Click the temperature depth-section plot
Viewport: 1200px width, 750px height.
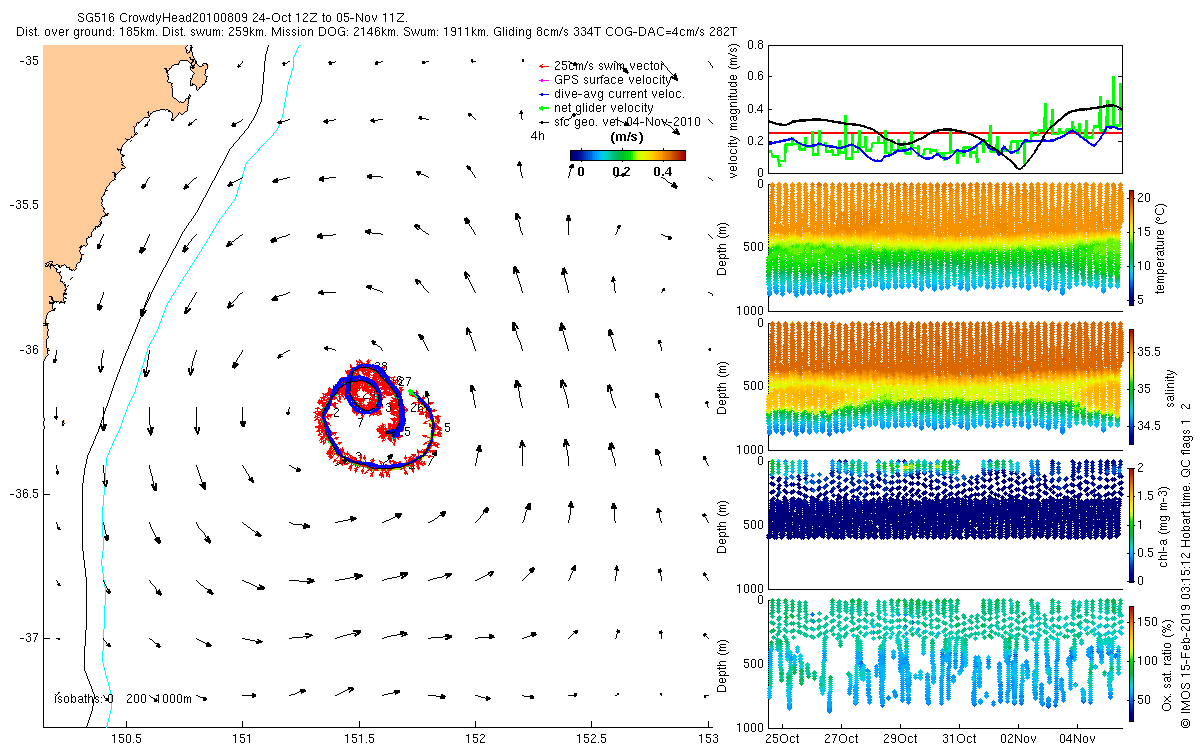coord(945,246)
